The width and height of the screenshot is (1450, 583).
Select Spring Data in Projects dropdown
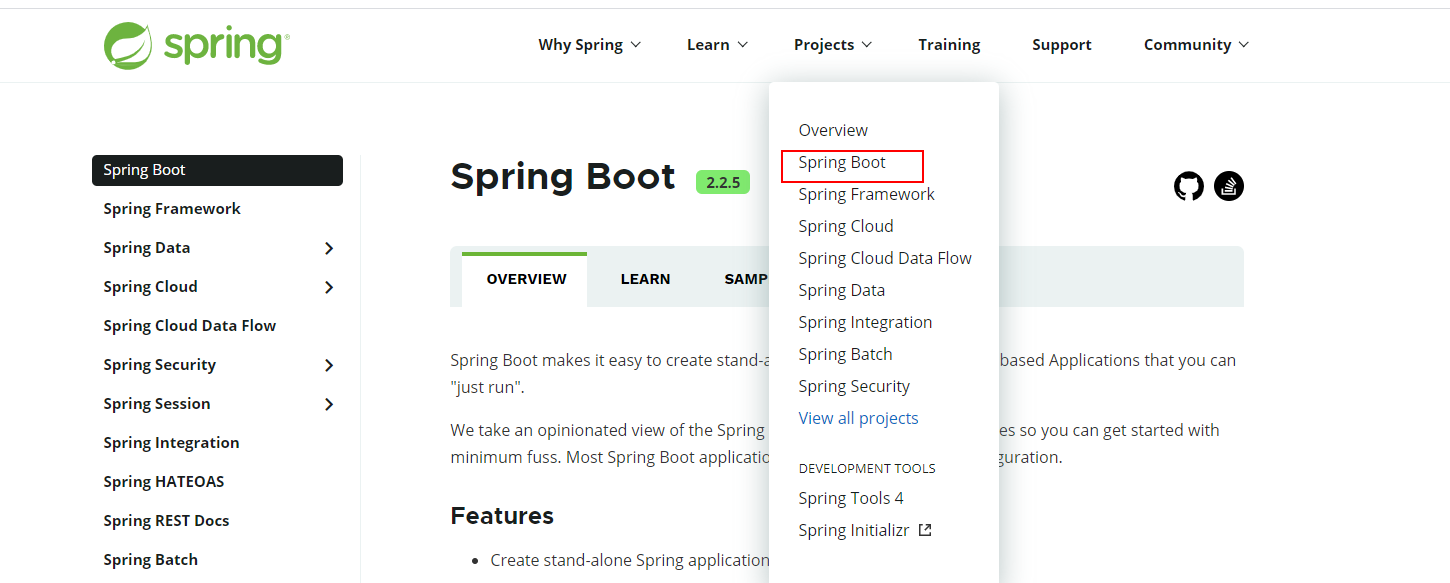[841, 290]
